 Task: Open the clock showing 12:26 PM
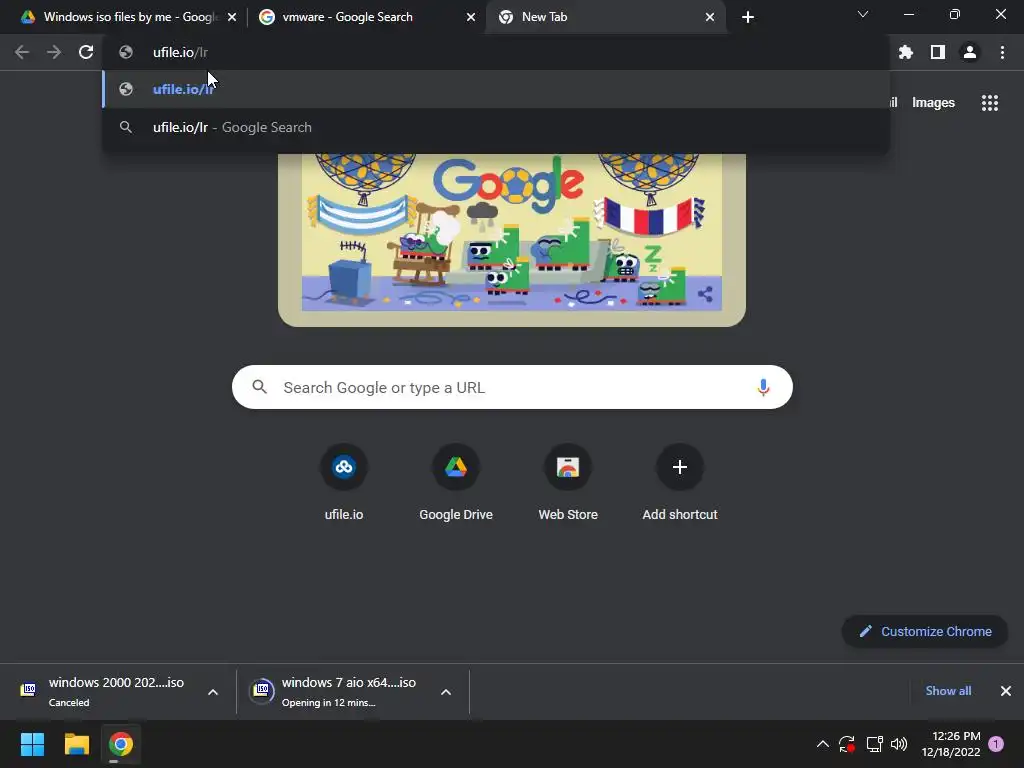pyautogui.click(x=951, y=744)
